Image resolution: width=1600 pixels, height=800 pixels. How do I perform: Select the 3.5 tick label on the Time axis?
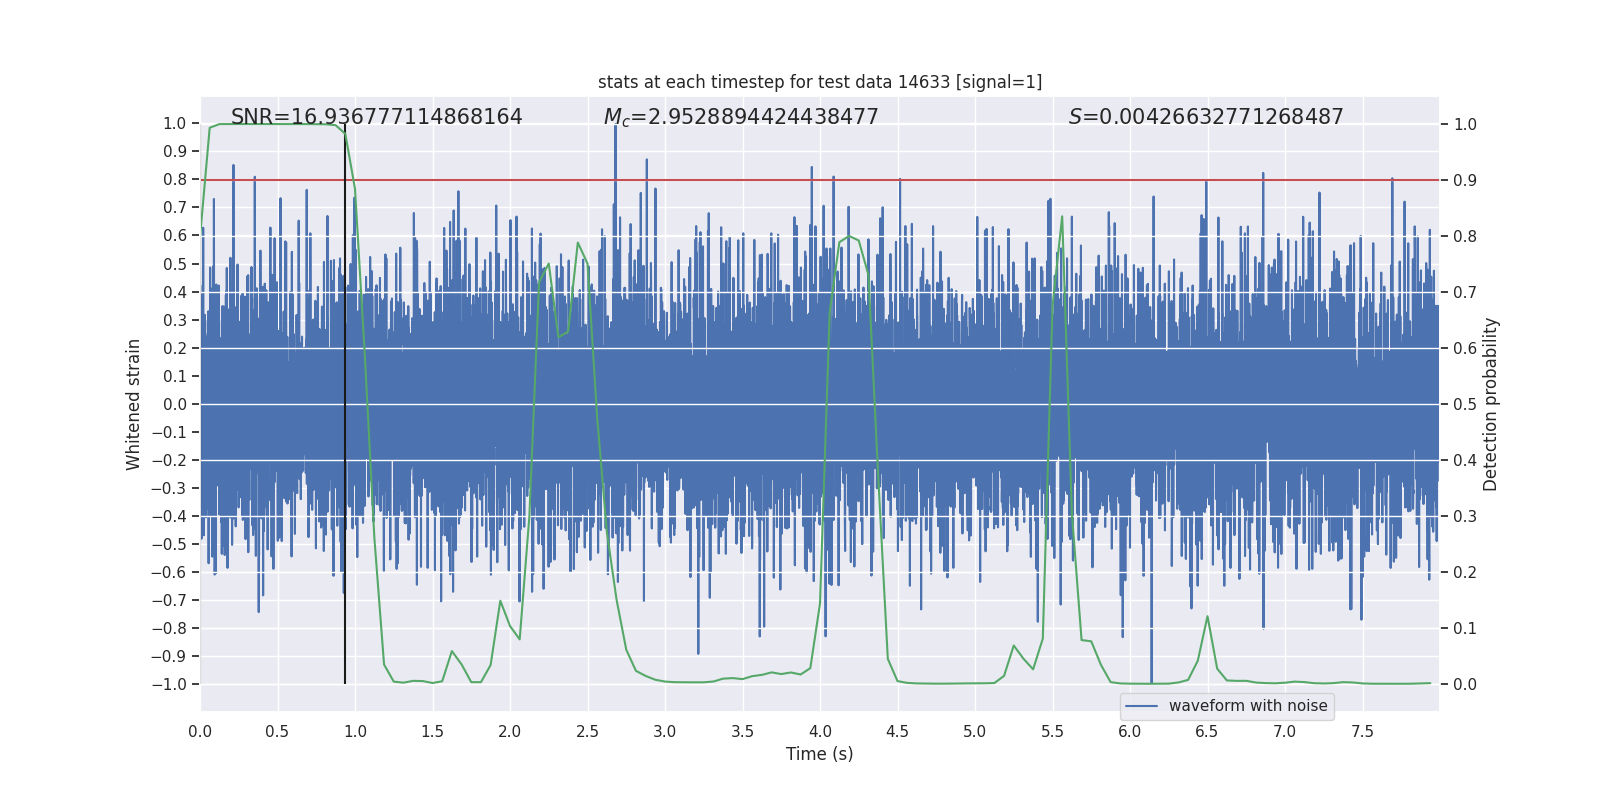point(742,731)
